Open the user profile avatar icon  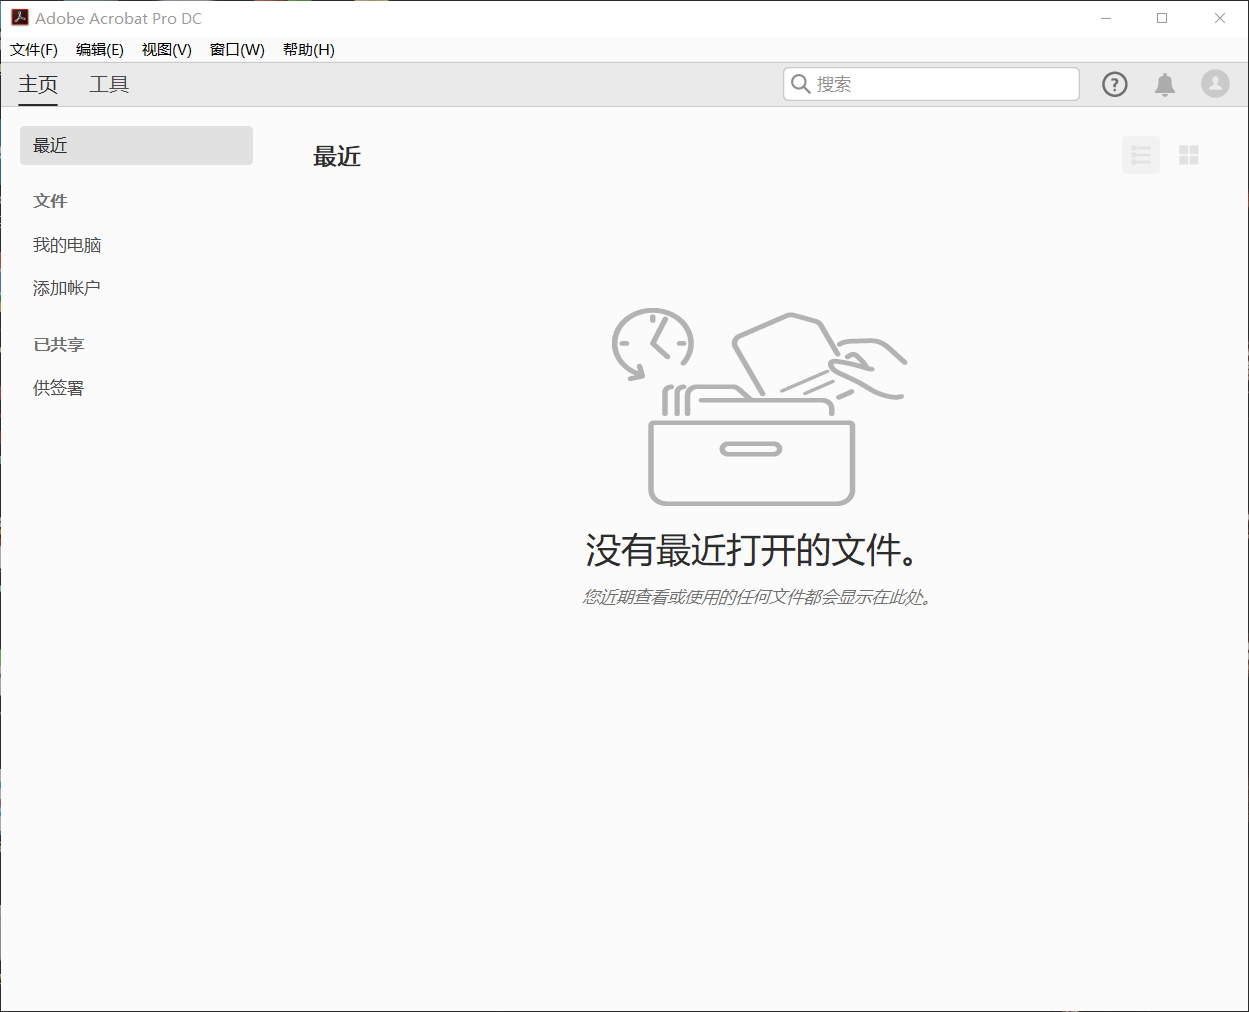tap(1215, 84)
